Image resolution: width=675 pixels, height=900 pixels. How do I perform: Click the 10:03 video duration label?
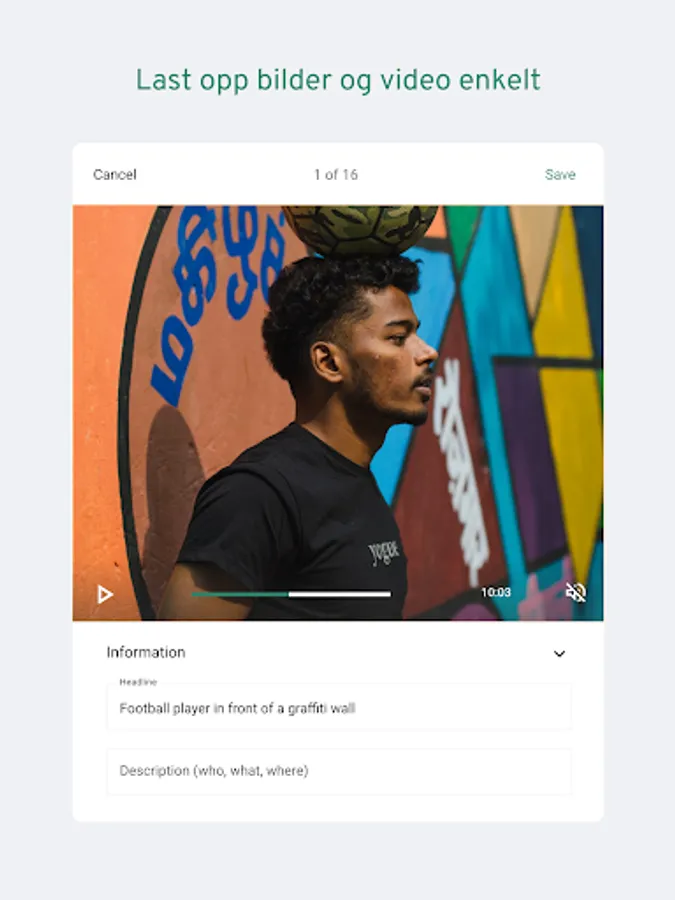496,592
